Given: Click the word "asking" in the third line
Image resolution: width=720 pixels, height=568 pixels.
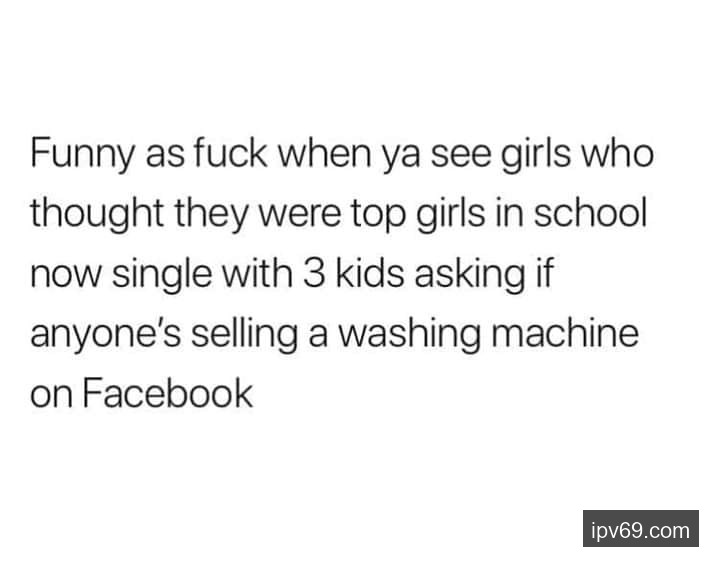Looking at the screenshot, I should pyautogui.click(x=469, y=275).
